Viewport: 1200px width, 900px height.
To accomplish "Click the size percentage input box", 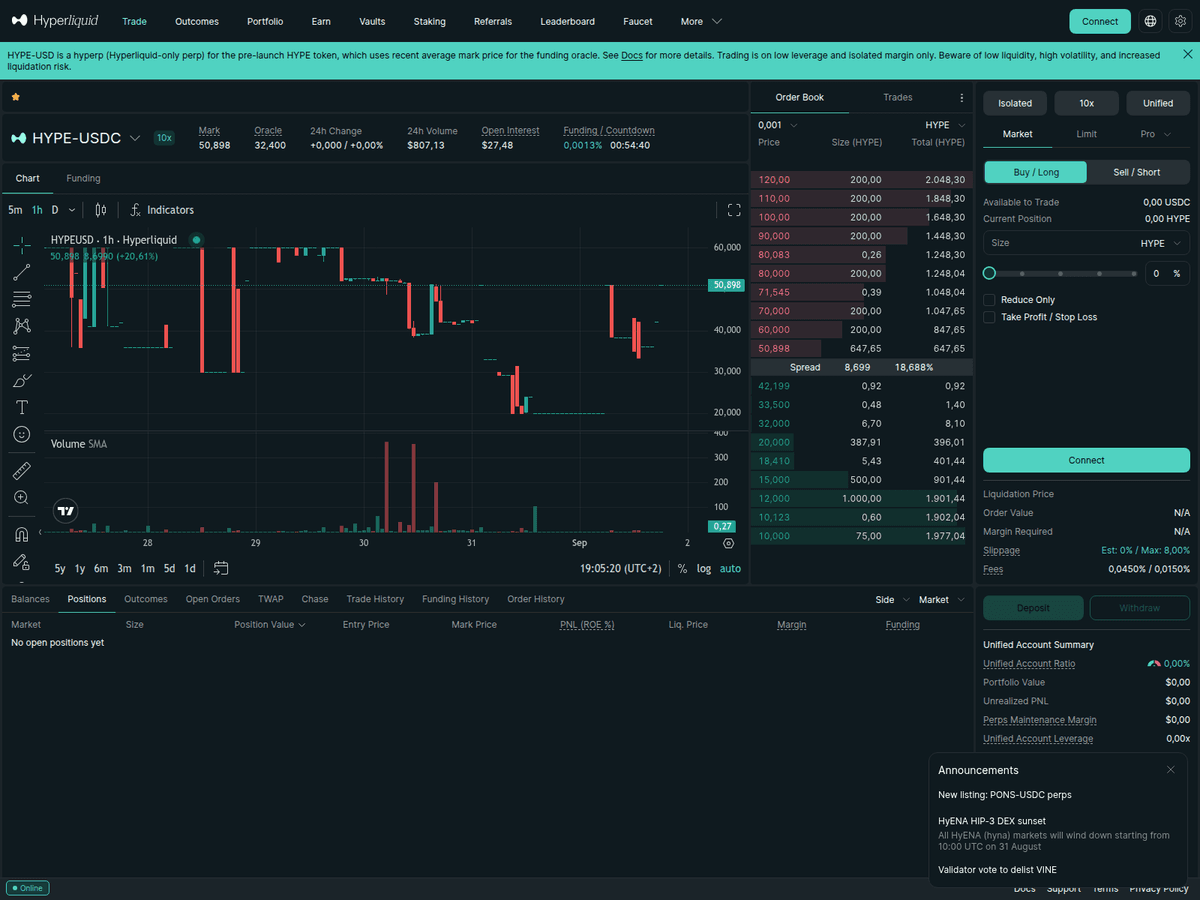I will (1167, 273).
